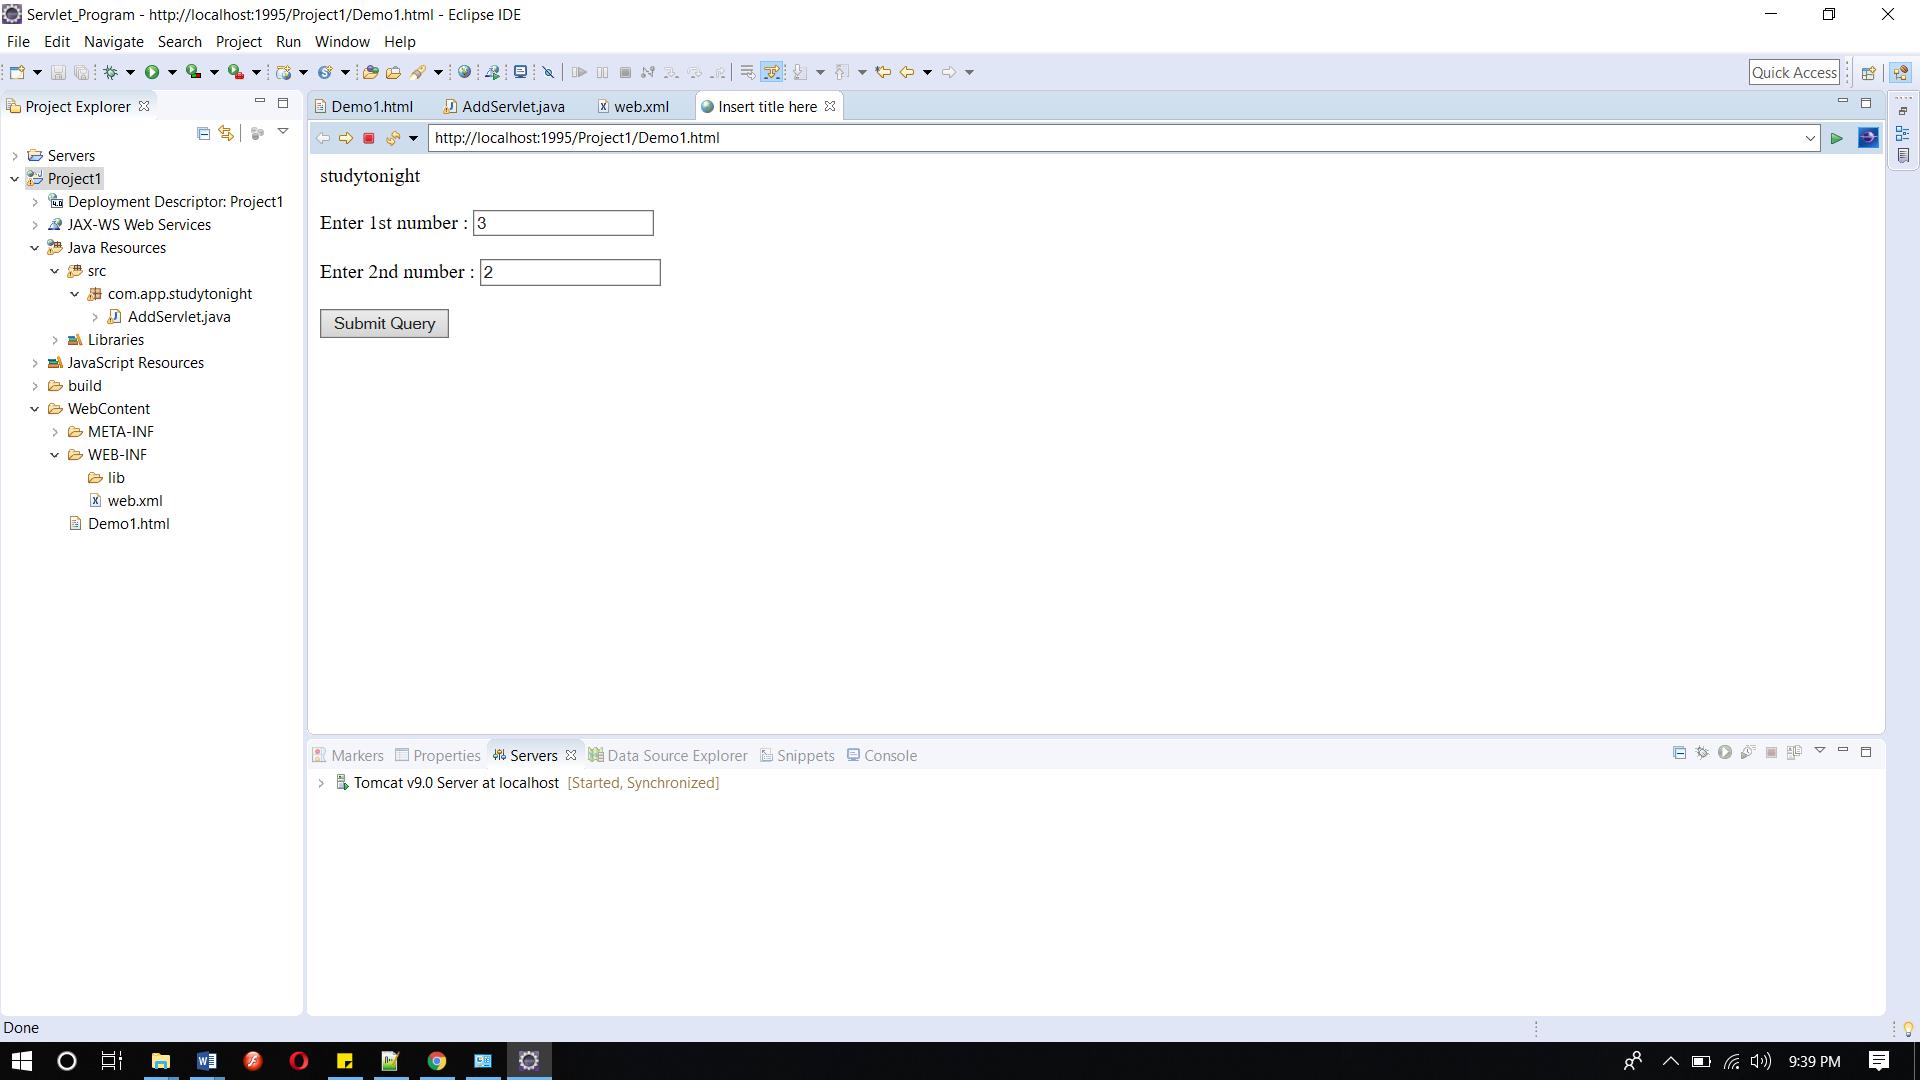
Task: Click the main toolbar Forward arrow
Action: [x=949, y=72]
